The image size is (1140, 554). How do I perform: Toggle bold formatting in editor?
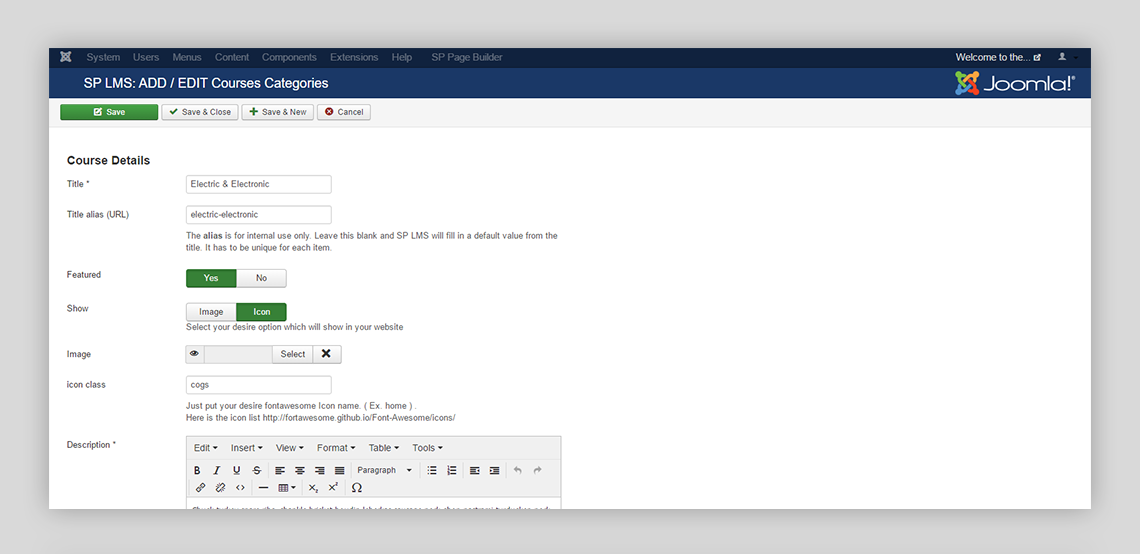[197, 470]
